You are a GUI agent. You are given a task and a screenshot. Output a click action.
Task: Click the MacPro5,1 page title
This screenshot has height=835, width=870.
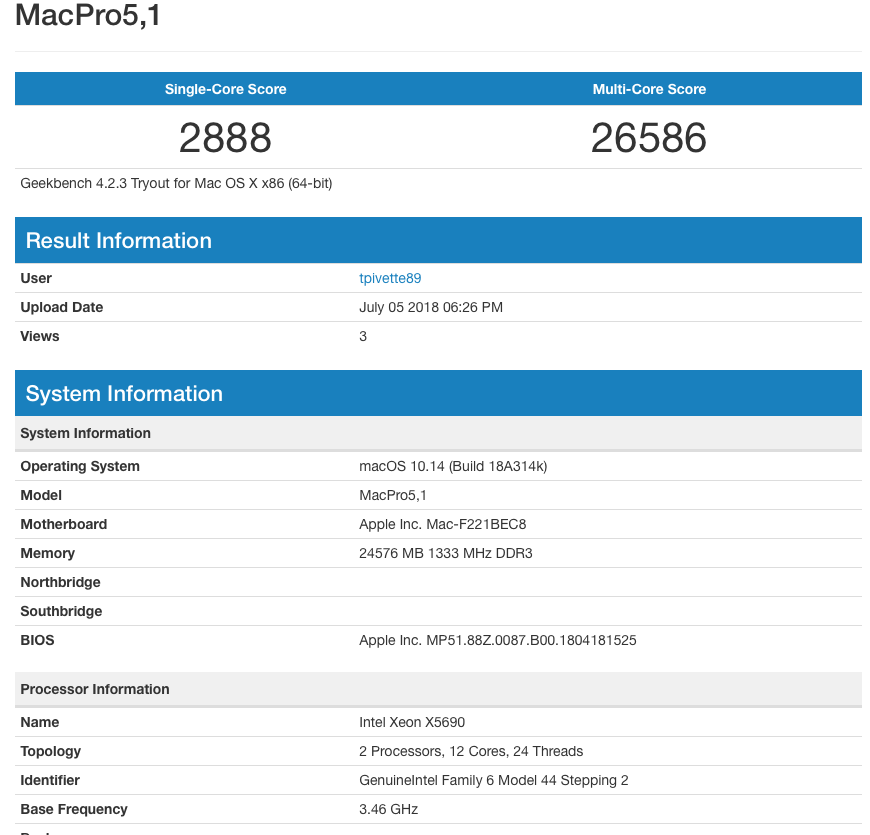(x=88, y=15)
